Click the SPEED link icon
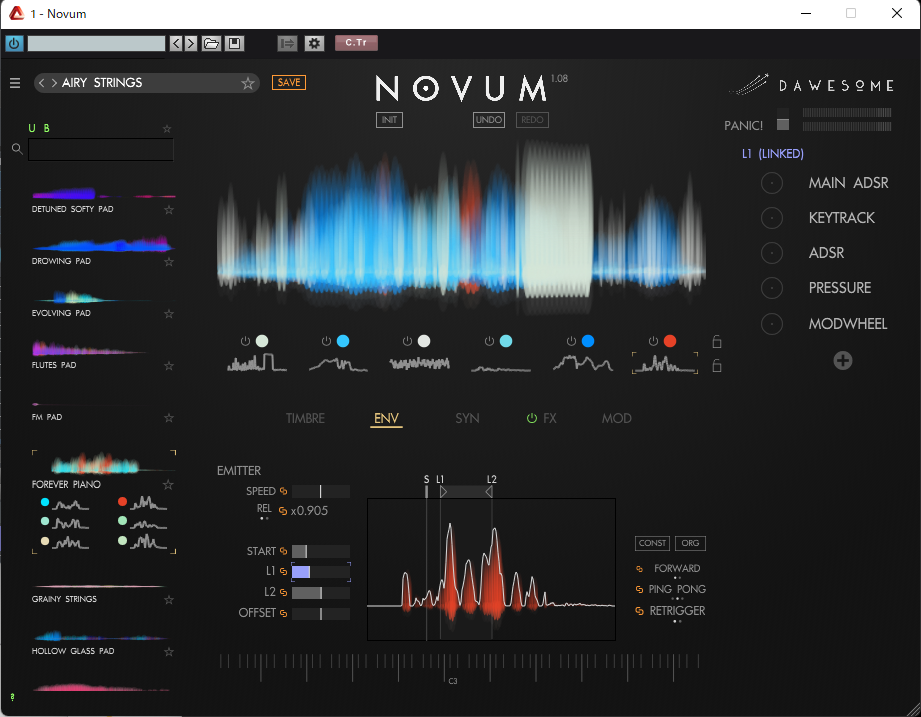Viewport: 921px width, 717px height. click(x=284, y=491)
